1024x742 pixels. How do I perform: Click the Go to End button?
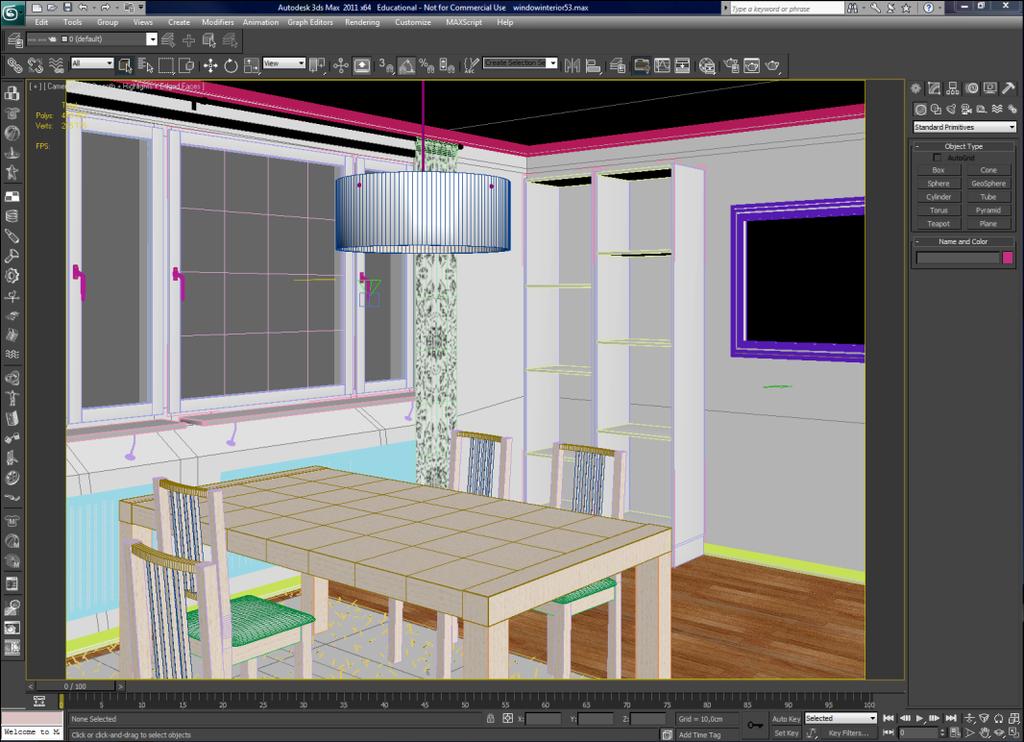(951, 718)
